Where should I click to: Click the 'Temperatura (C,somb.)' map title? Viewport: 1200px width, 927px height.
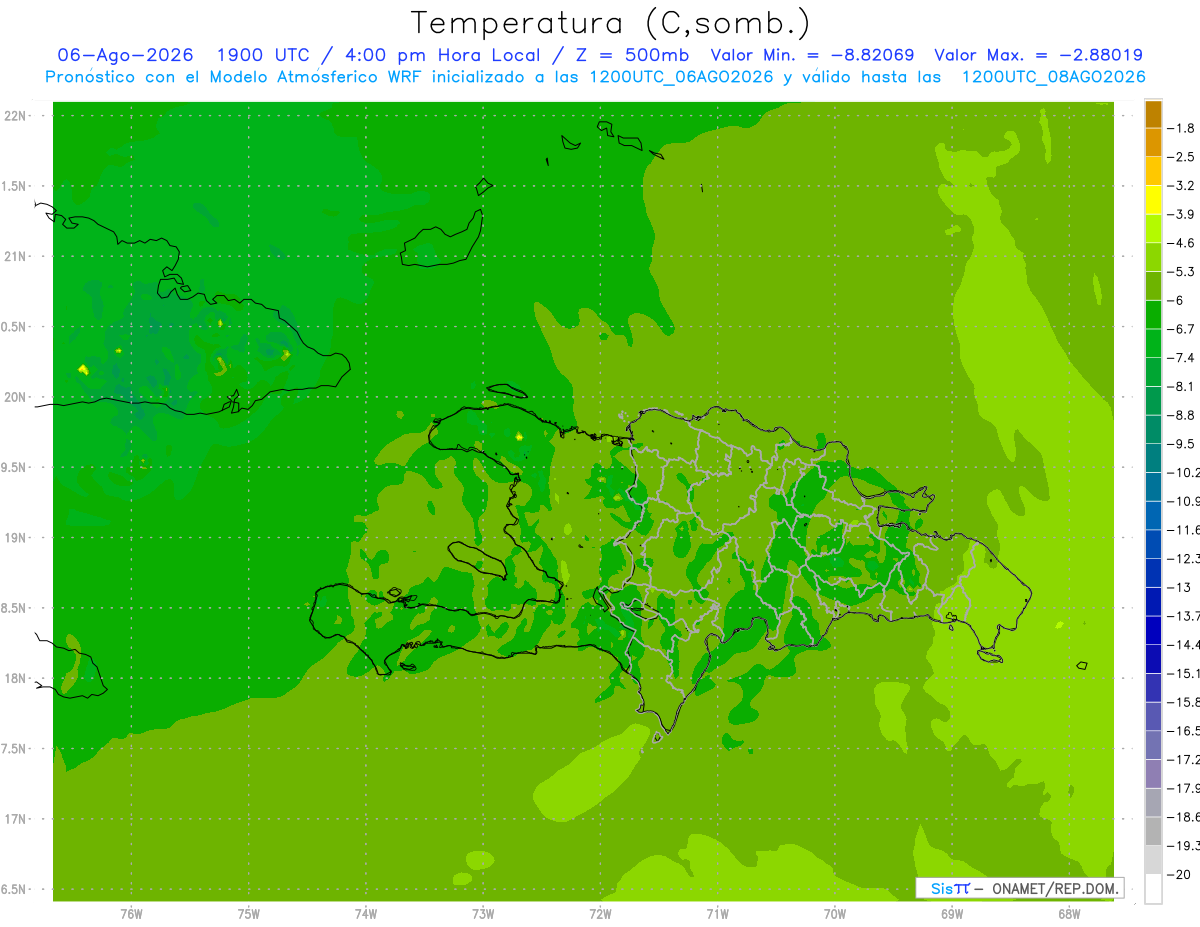click(610, 23)
